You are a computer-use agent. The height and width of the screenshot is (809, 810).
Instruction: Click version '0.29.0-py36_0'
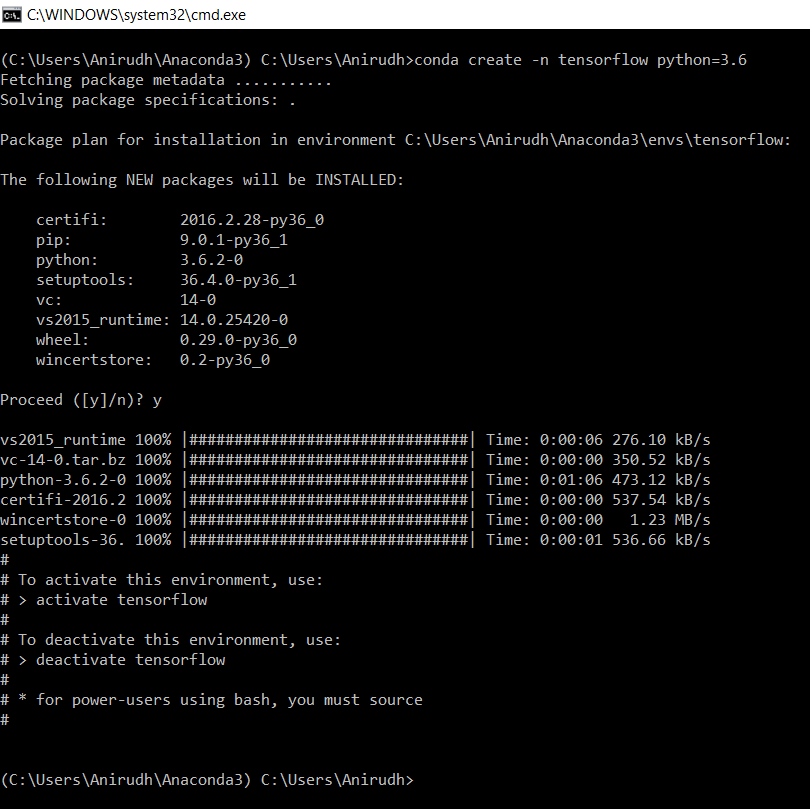point(238,340)
